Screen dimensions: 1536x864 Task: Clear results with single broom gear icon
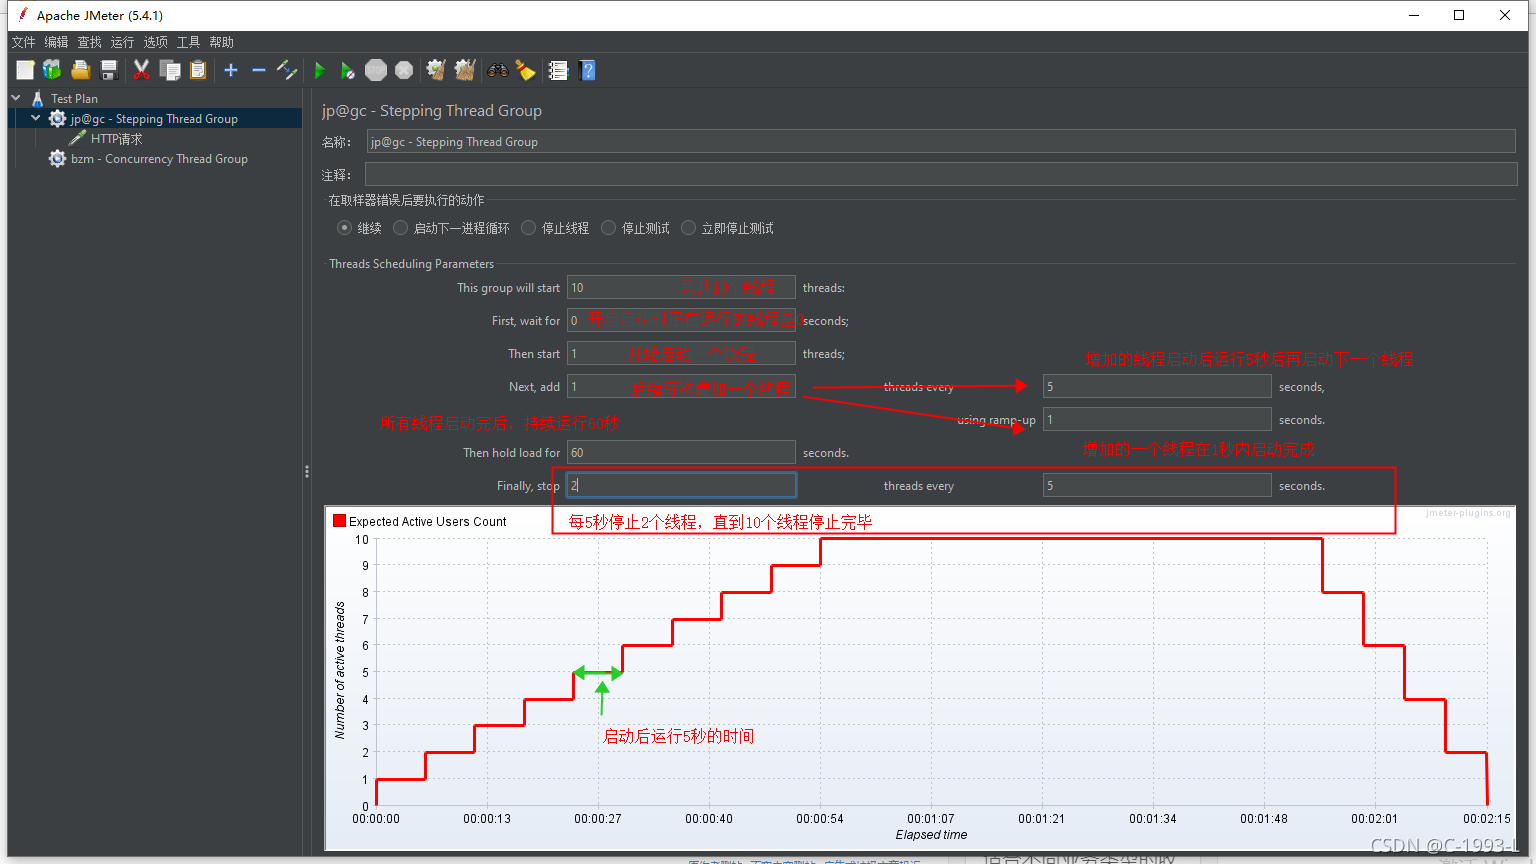point(436,70)
